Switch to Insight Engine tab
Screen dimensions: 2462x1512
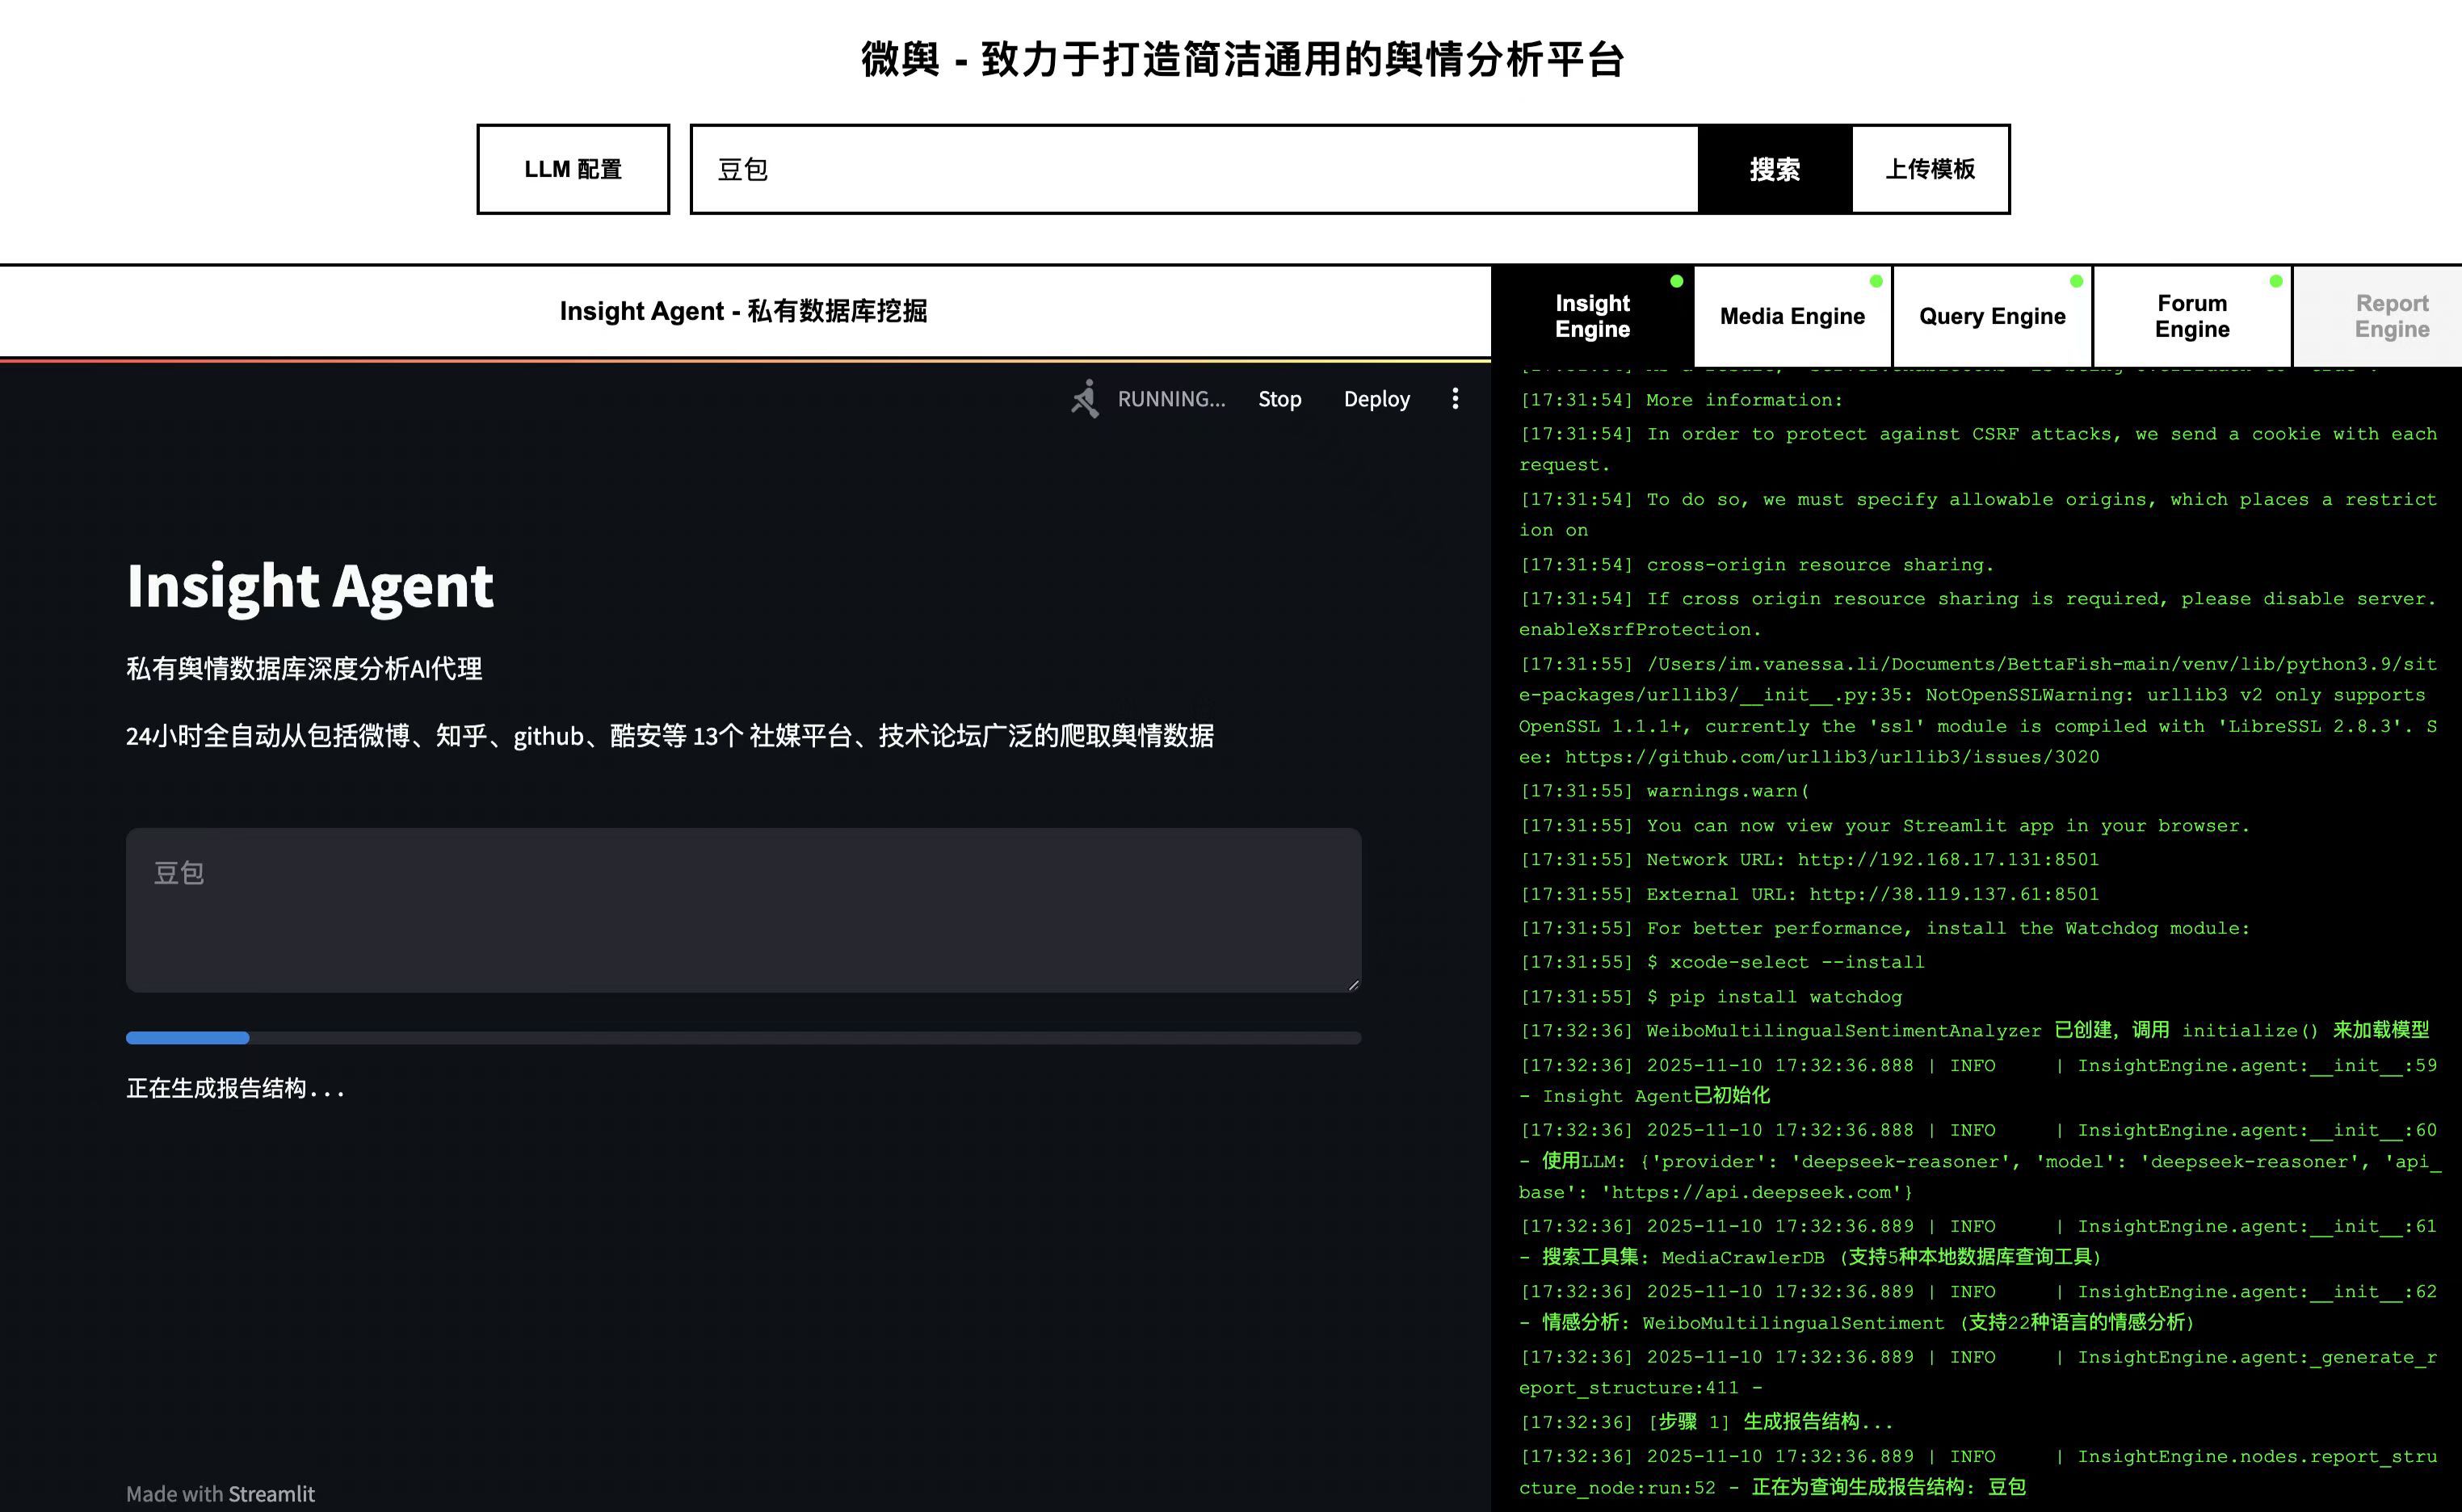click(x=1592, y=316)
